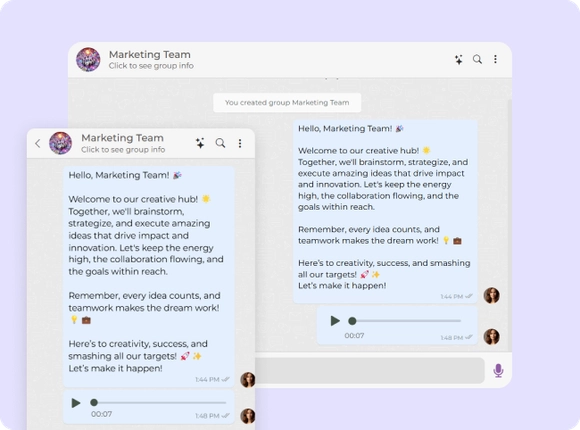Click 'Click to see group info' in mobile header
Image resolution: width=580 pixels, height=430 pixels.
click(123, 150)
